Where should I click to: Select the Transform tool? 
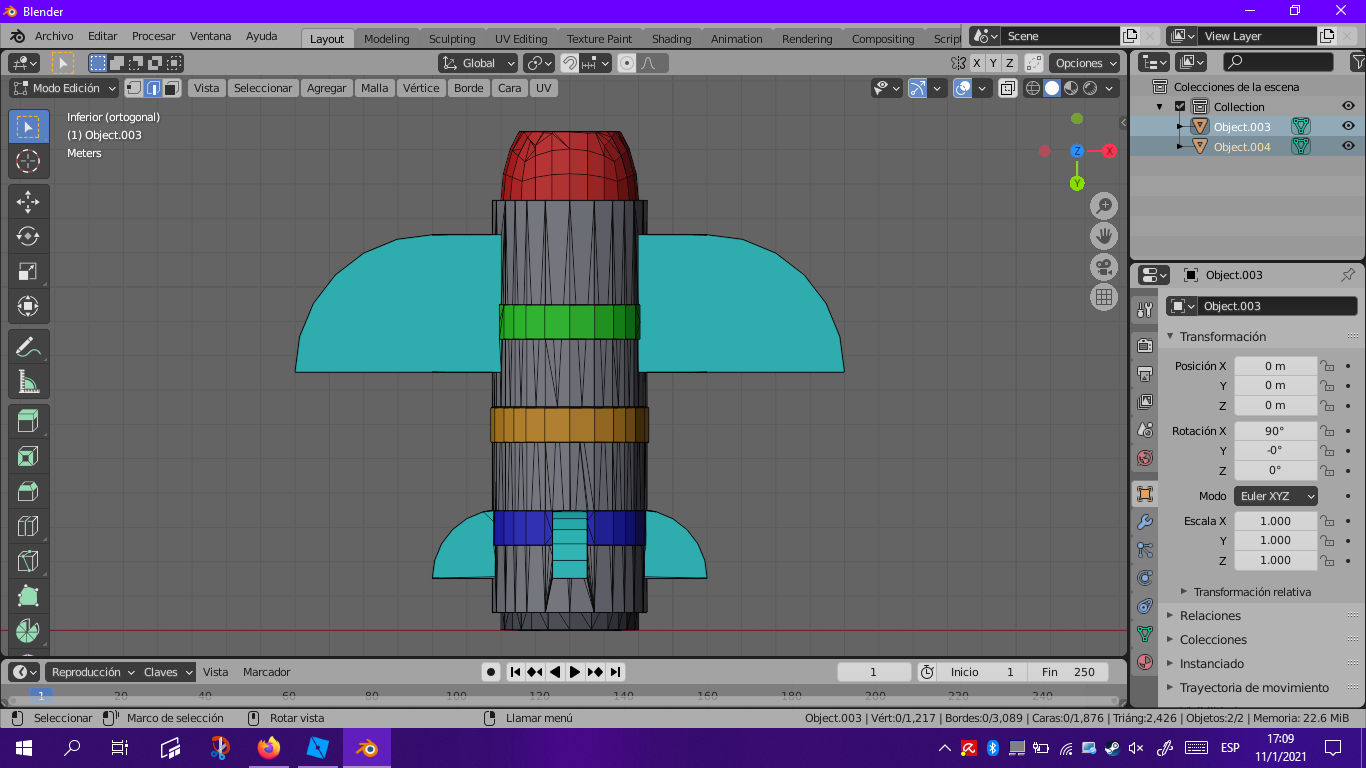click(x=28, y=306)
